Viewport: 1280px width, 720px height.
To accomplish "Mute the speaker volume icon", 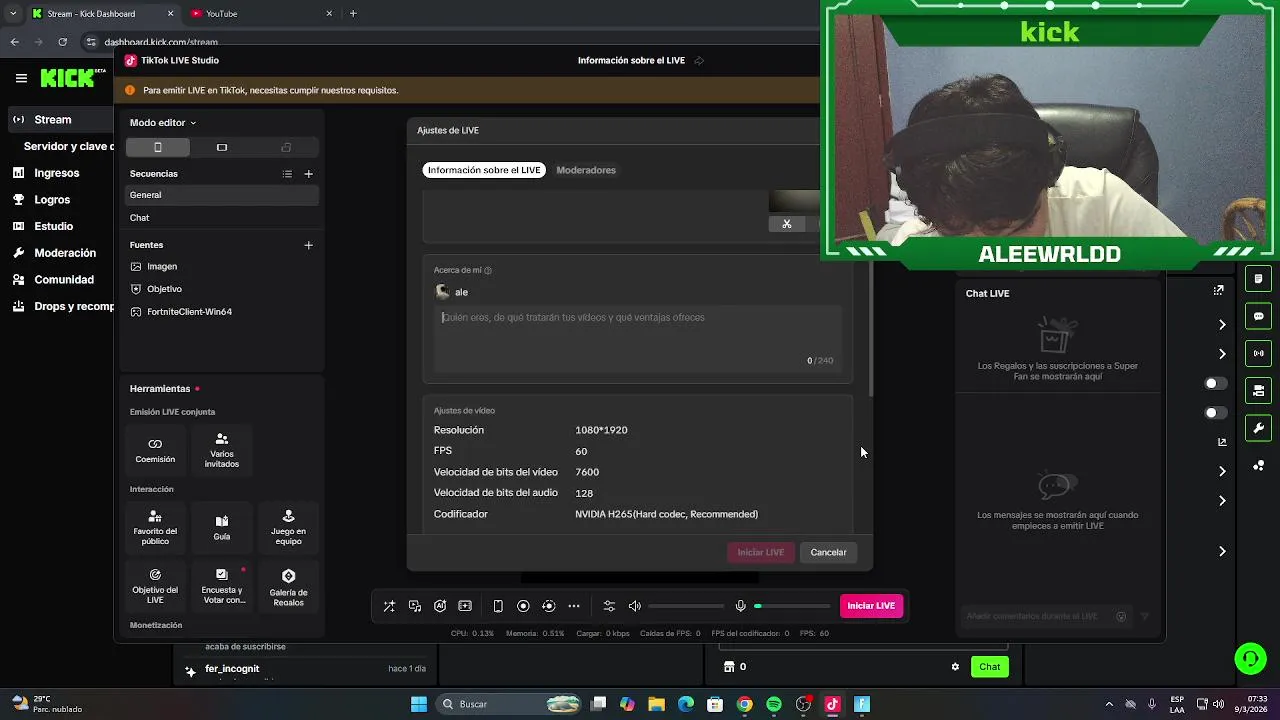I will click(x=634, y=606).
